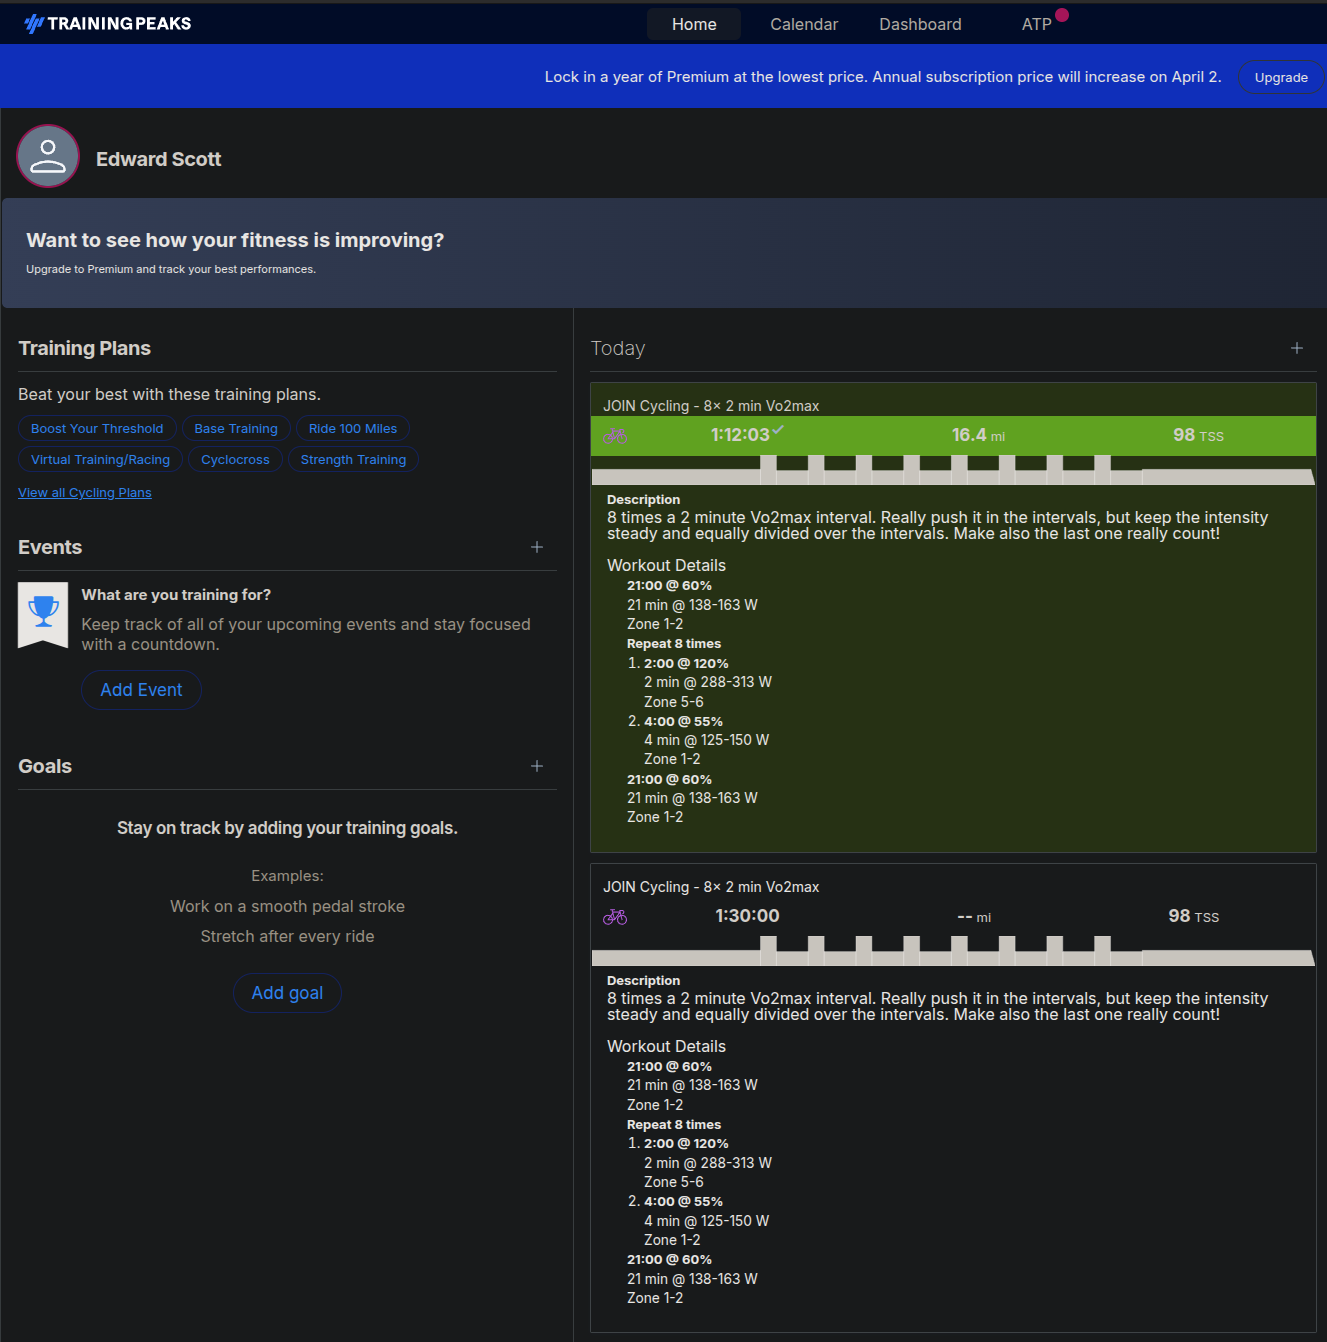Open the fitness improvement Premium banner
Viewport: 1327px width, 1342px height.
(664, 253)
